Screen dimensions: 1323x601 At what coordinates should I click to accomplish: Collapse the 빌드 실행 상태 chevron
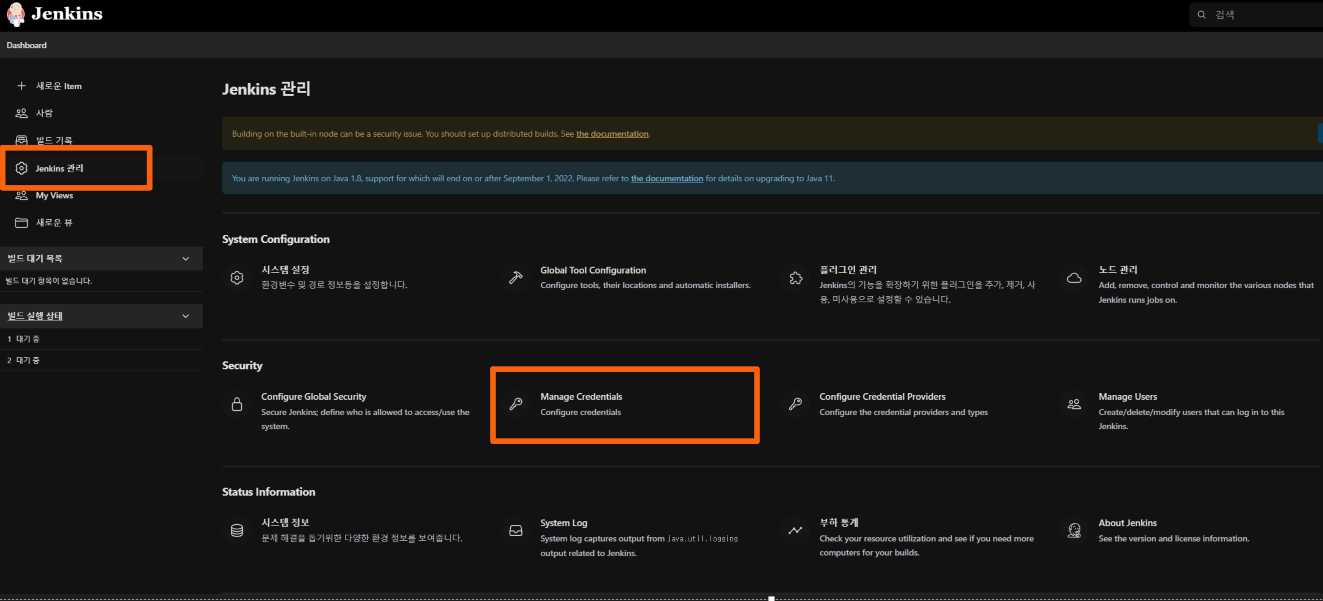[x=186, y=316]
